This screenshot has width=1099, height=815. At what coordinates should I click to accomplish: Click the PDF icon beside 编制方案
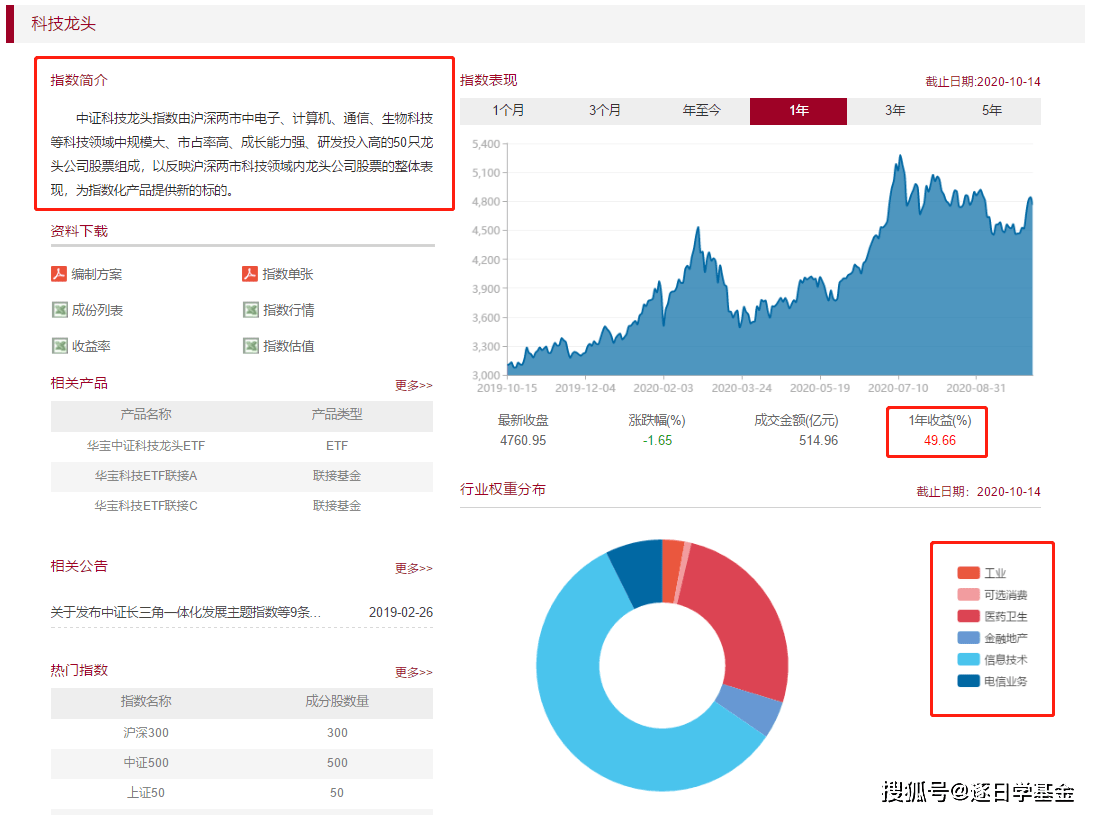click(x=59, y=274)
